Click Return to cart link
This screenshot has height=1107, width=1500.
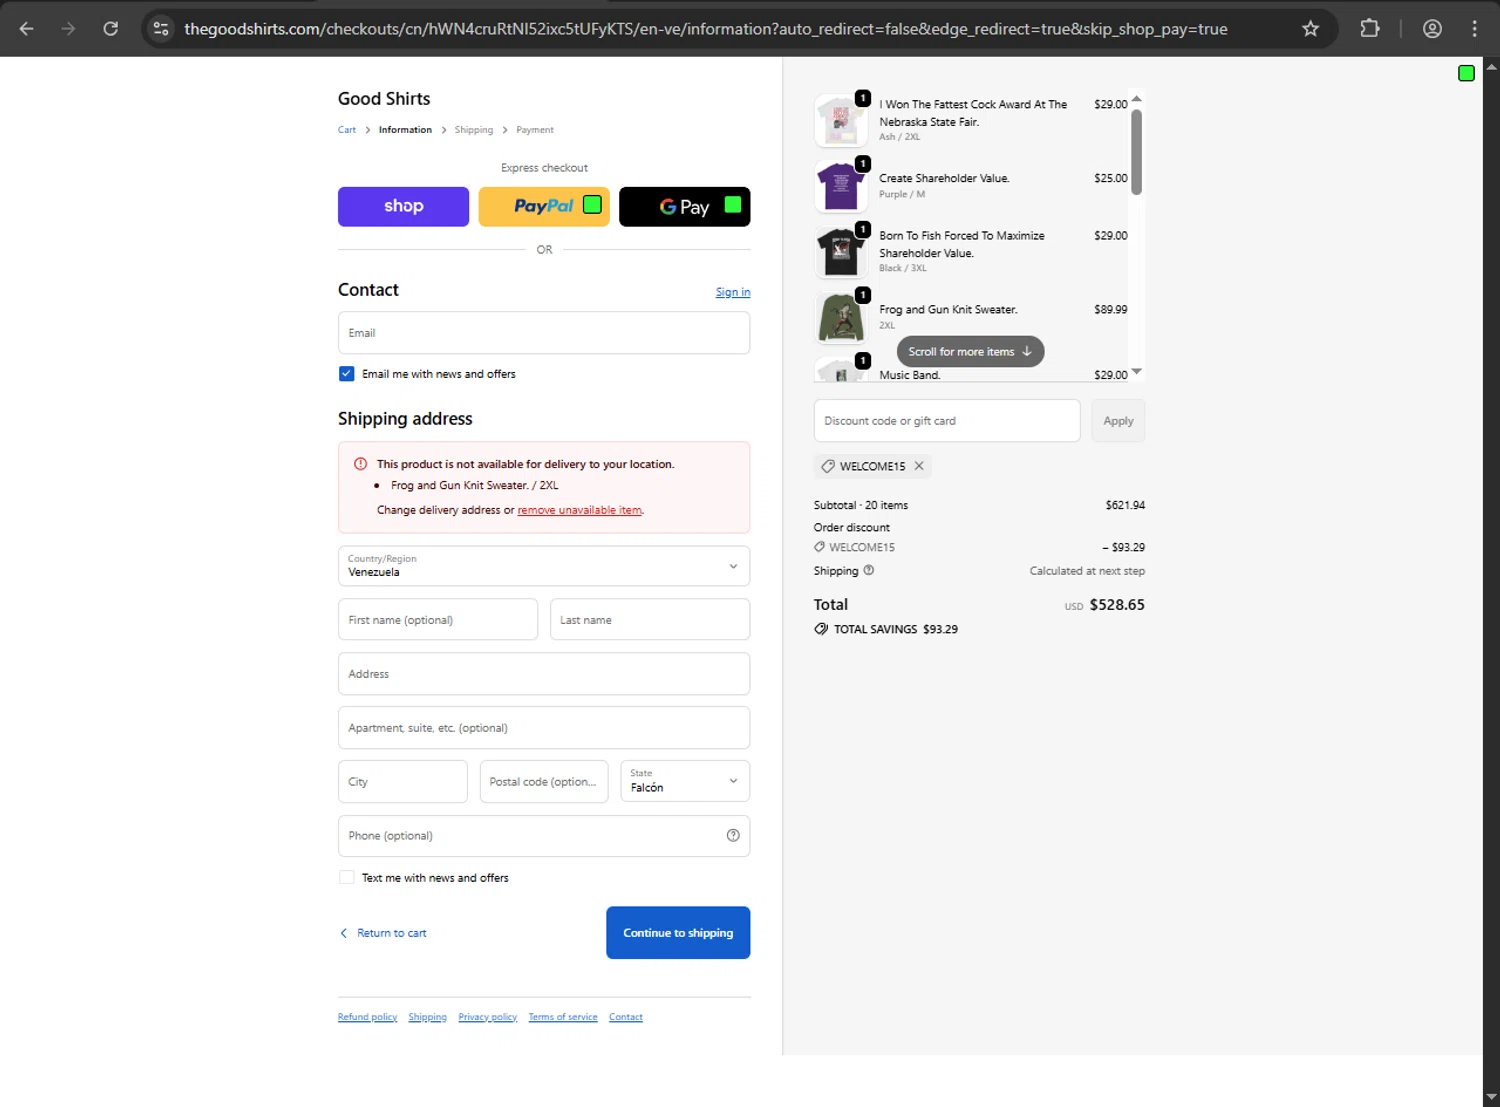(384, 933)
